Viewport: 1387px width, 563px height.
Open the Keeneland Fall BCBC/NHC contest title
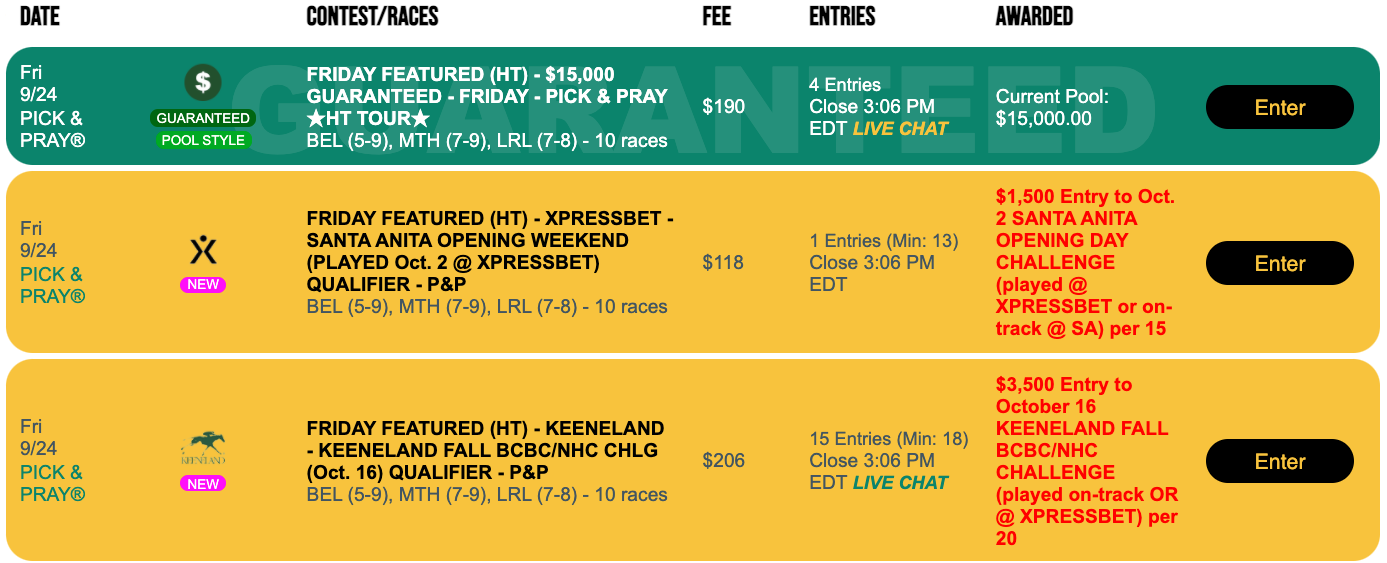click(x=485, y=450)
